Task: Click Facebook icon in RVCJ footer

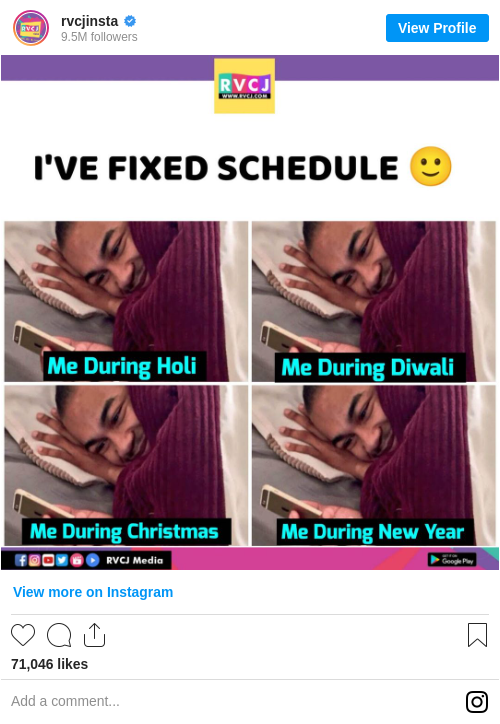Action: click(21, 560)
